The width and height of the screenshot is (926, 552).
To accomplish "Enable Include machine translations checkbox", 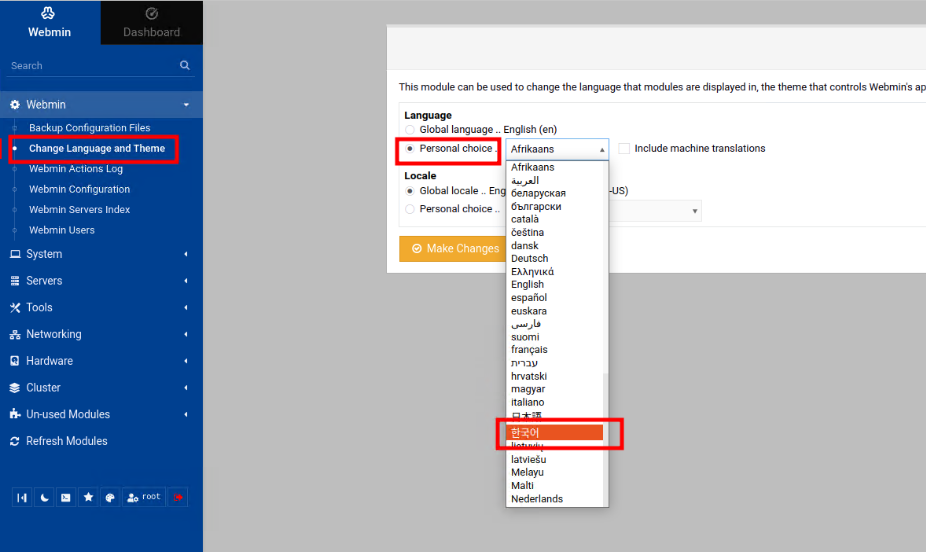I will pos(624,149).
